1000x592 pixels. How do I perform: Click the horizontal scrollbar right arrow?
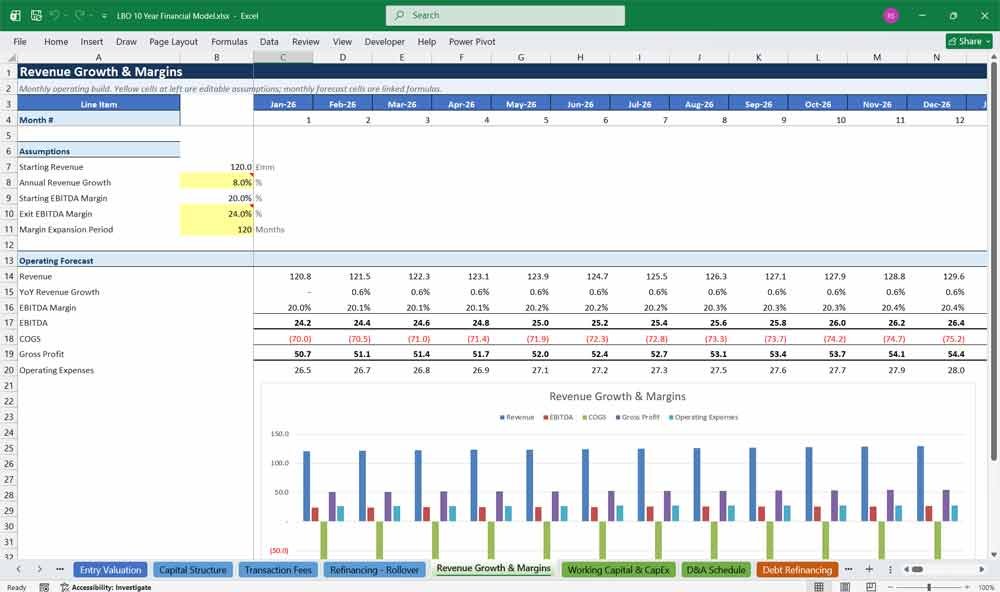pyautogui.click(x=982, y=569)
